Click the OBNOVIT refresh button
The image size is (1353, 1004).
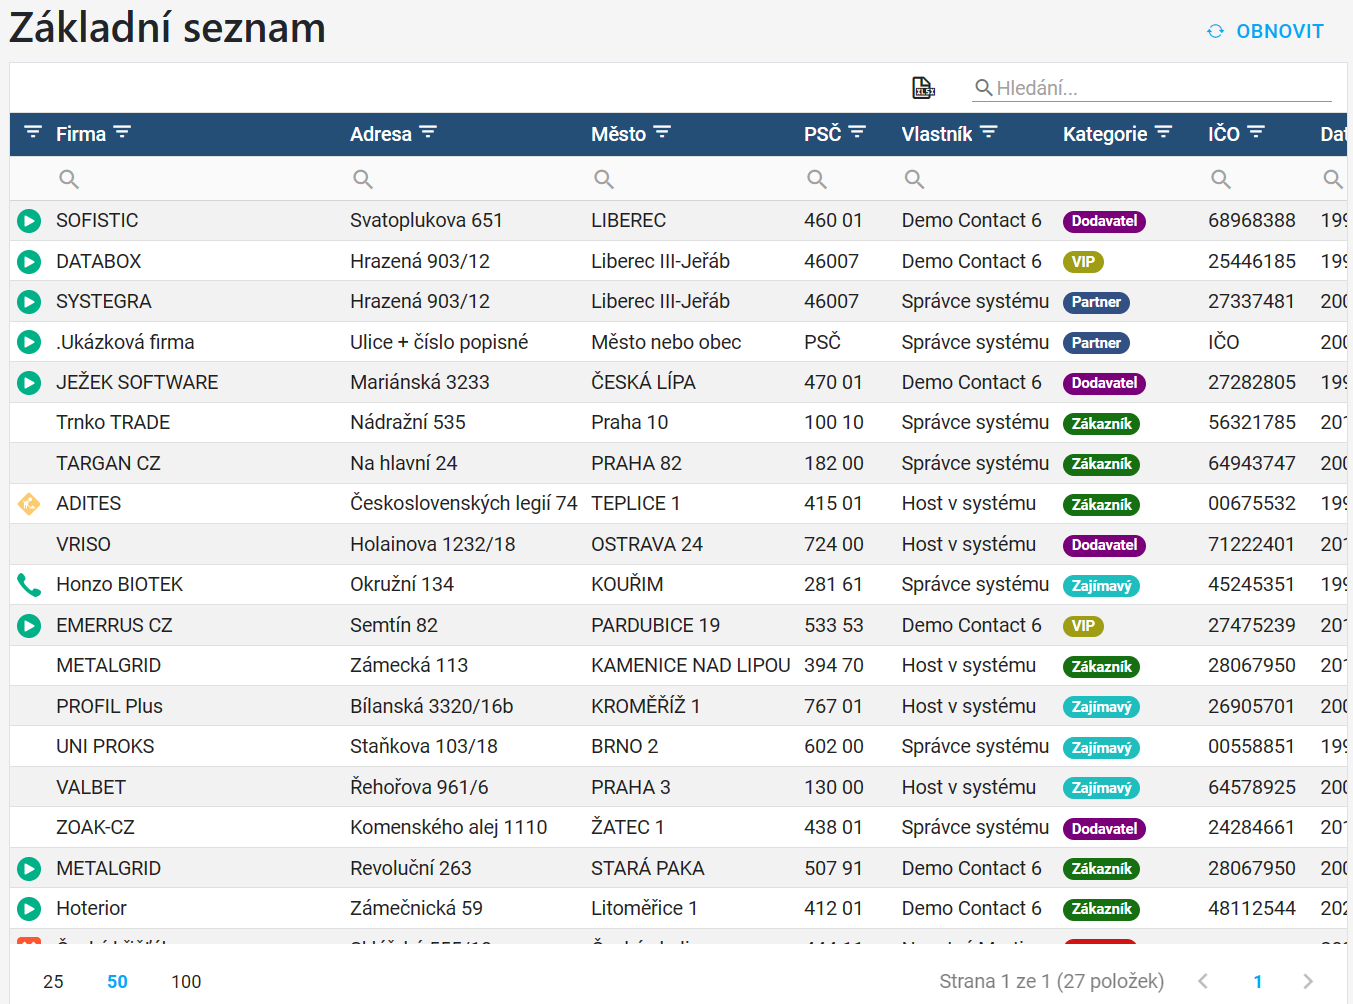pyautogui.click(x=1265, y=31)
